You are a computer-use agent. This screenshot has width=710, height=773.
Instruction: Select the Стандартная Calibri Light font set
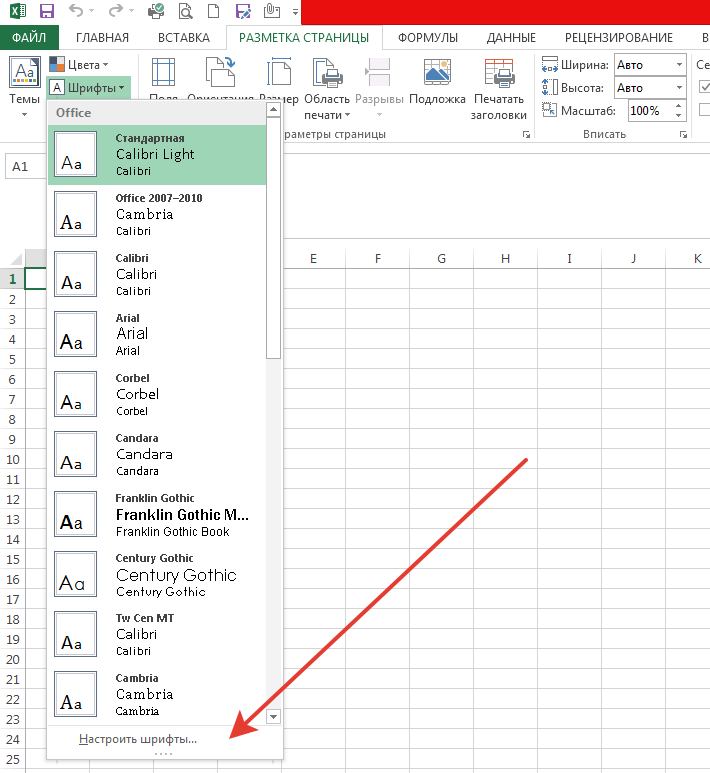[x=157, y=154]
